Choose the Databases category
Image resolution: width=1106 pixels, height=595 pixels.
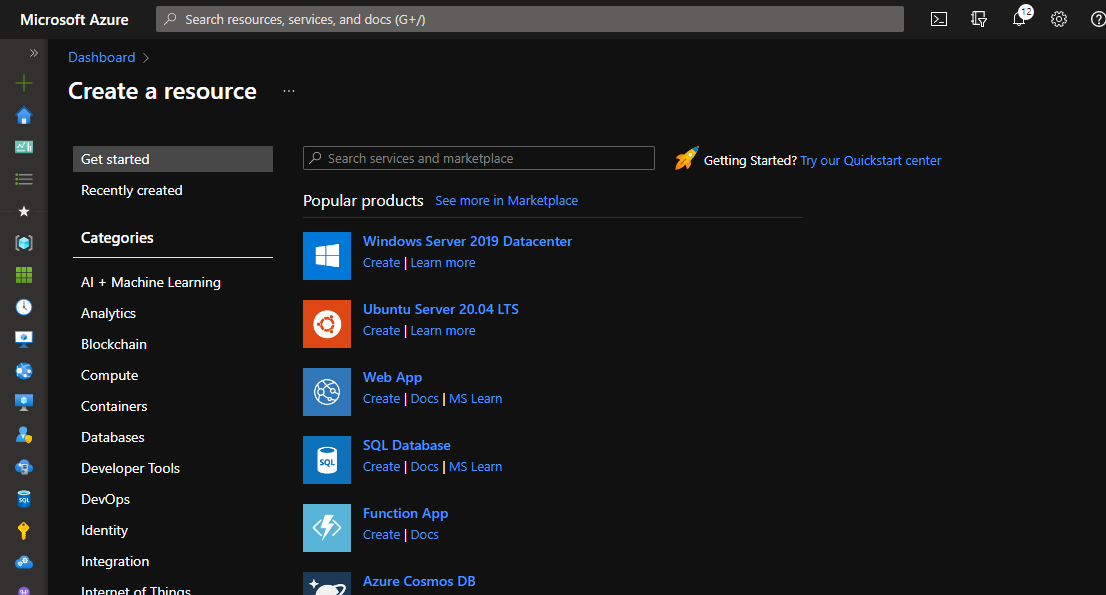[113, 437]
